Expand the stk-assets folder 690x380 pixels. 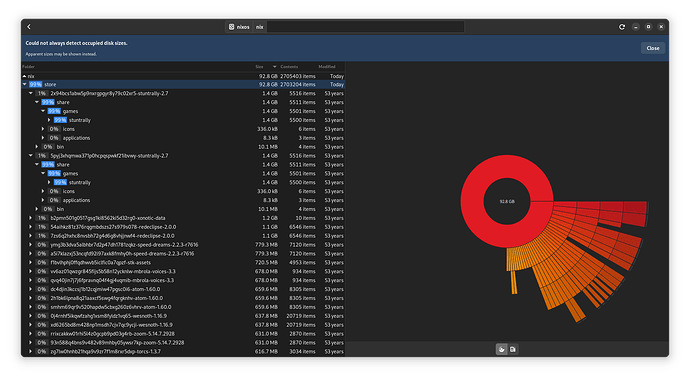click(30, 263)
